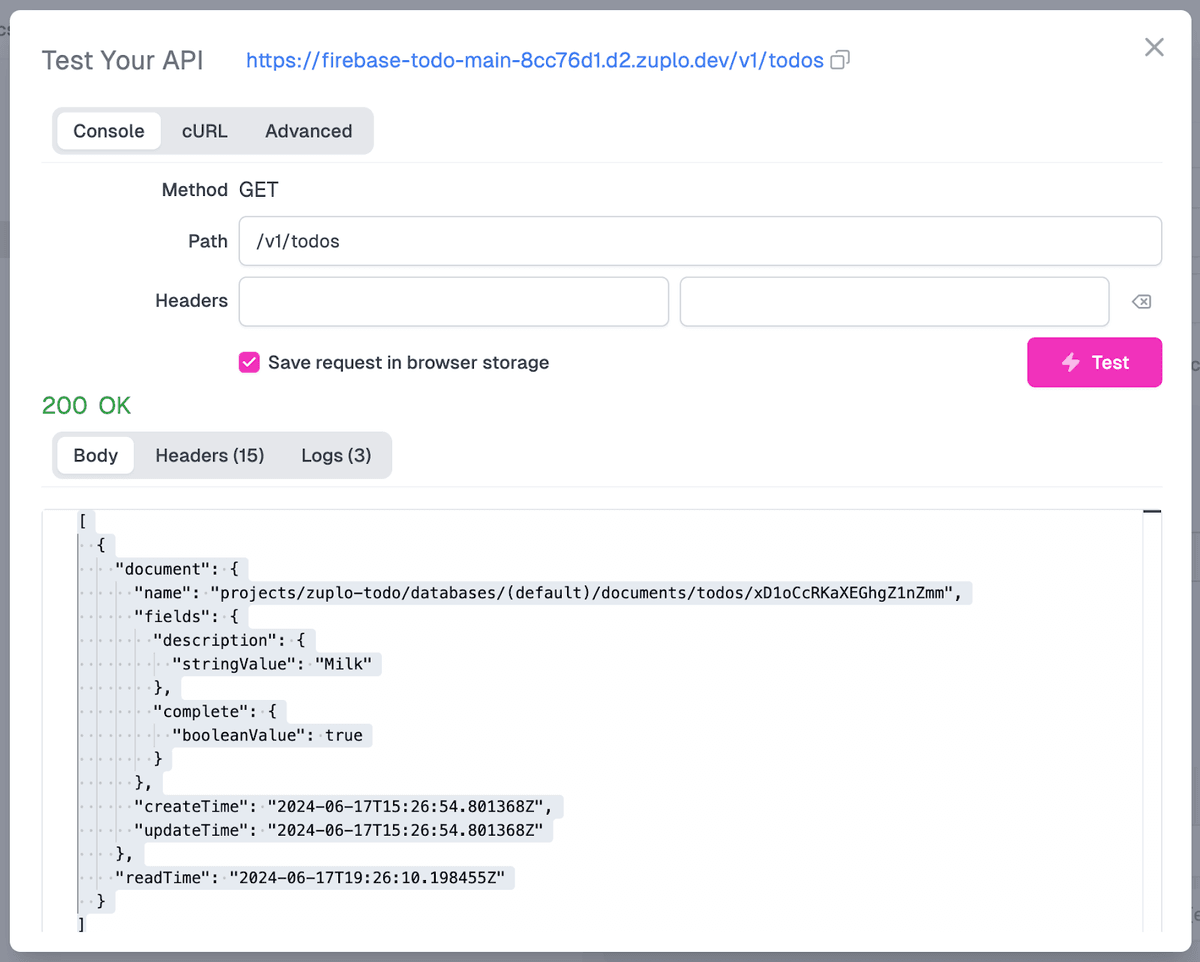Click the X to close Test Your API
This screenshot has width=1200, height=962.
click(1154, 47)
